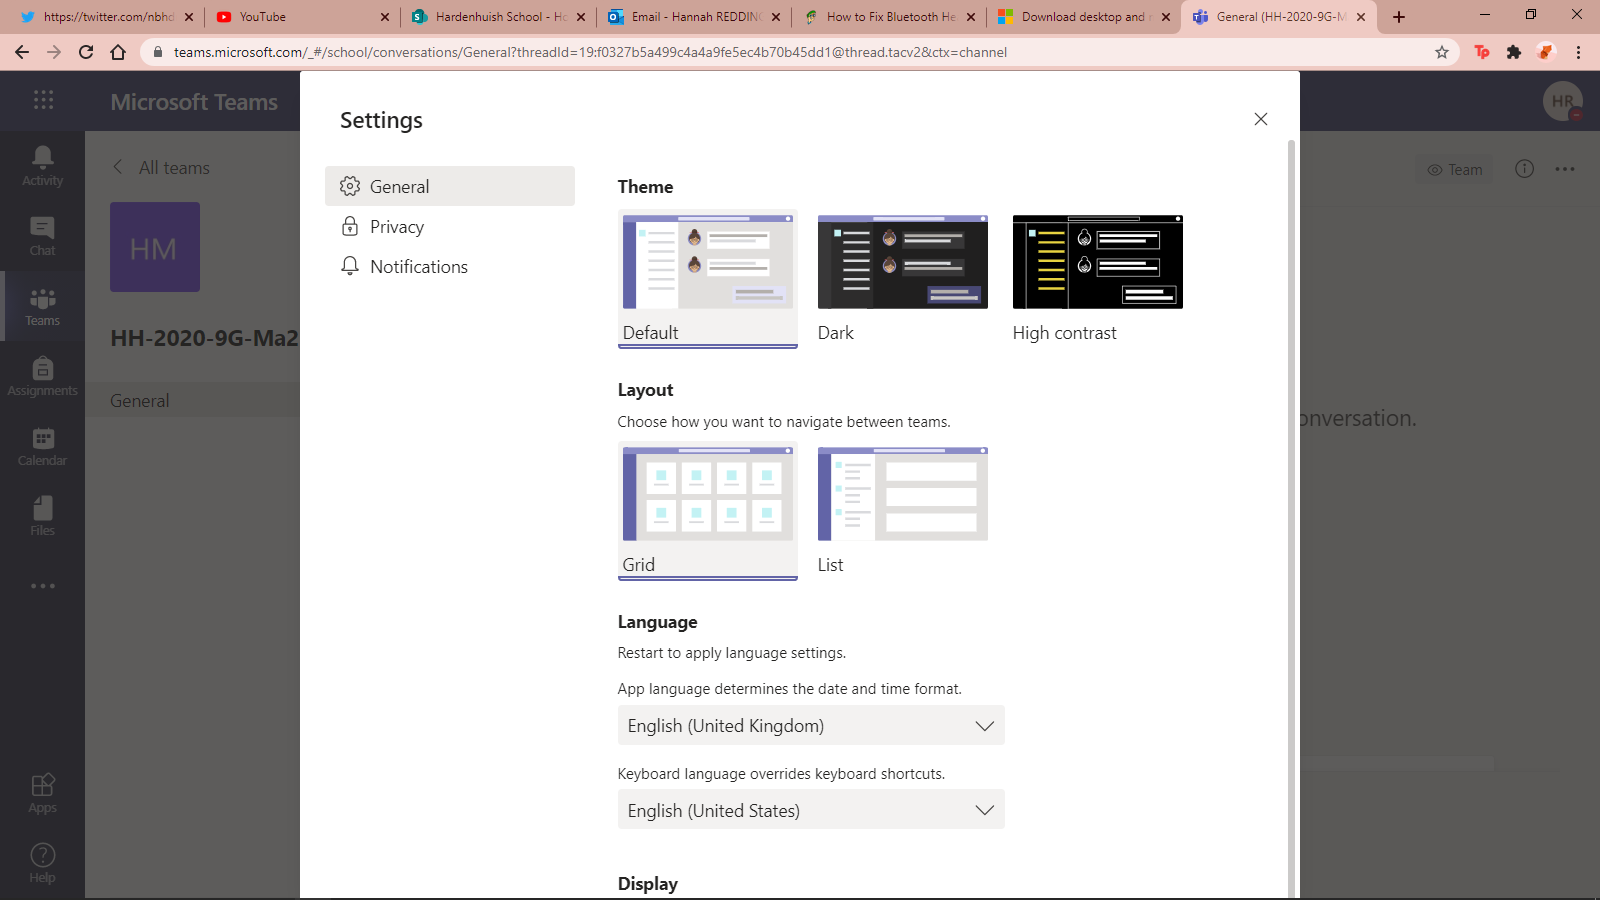Click the browser address bar URL
This screenshot has height=900, width=1600.
590,52
